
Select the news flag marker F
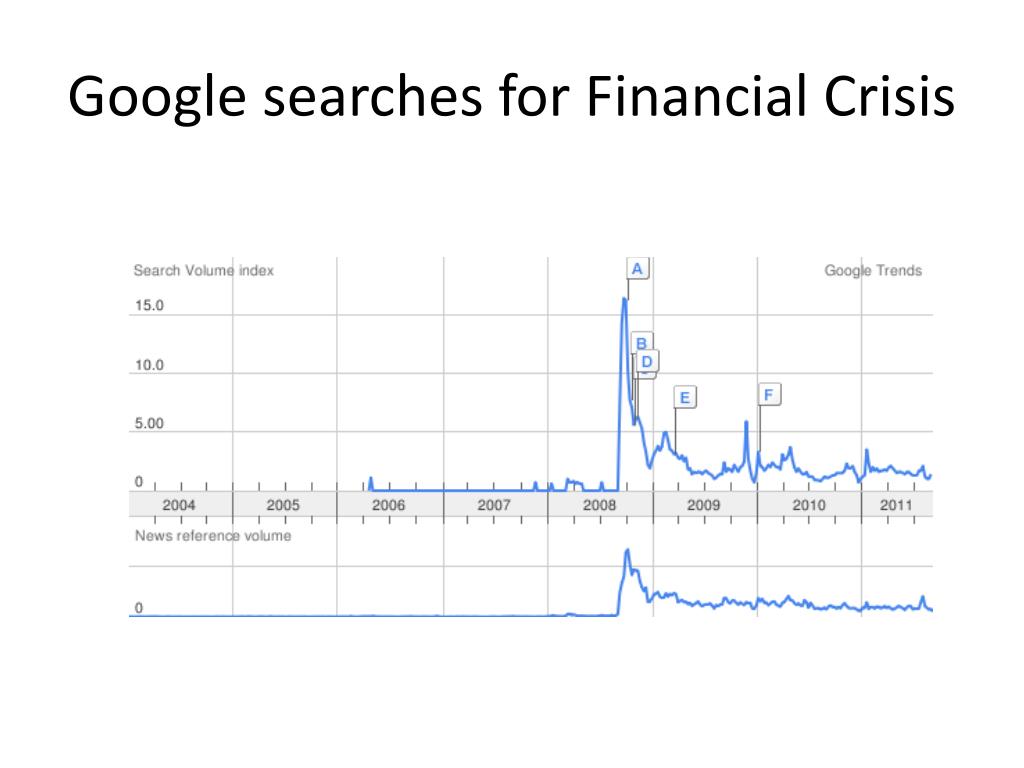pyautogui.click(x=769, y=394)
